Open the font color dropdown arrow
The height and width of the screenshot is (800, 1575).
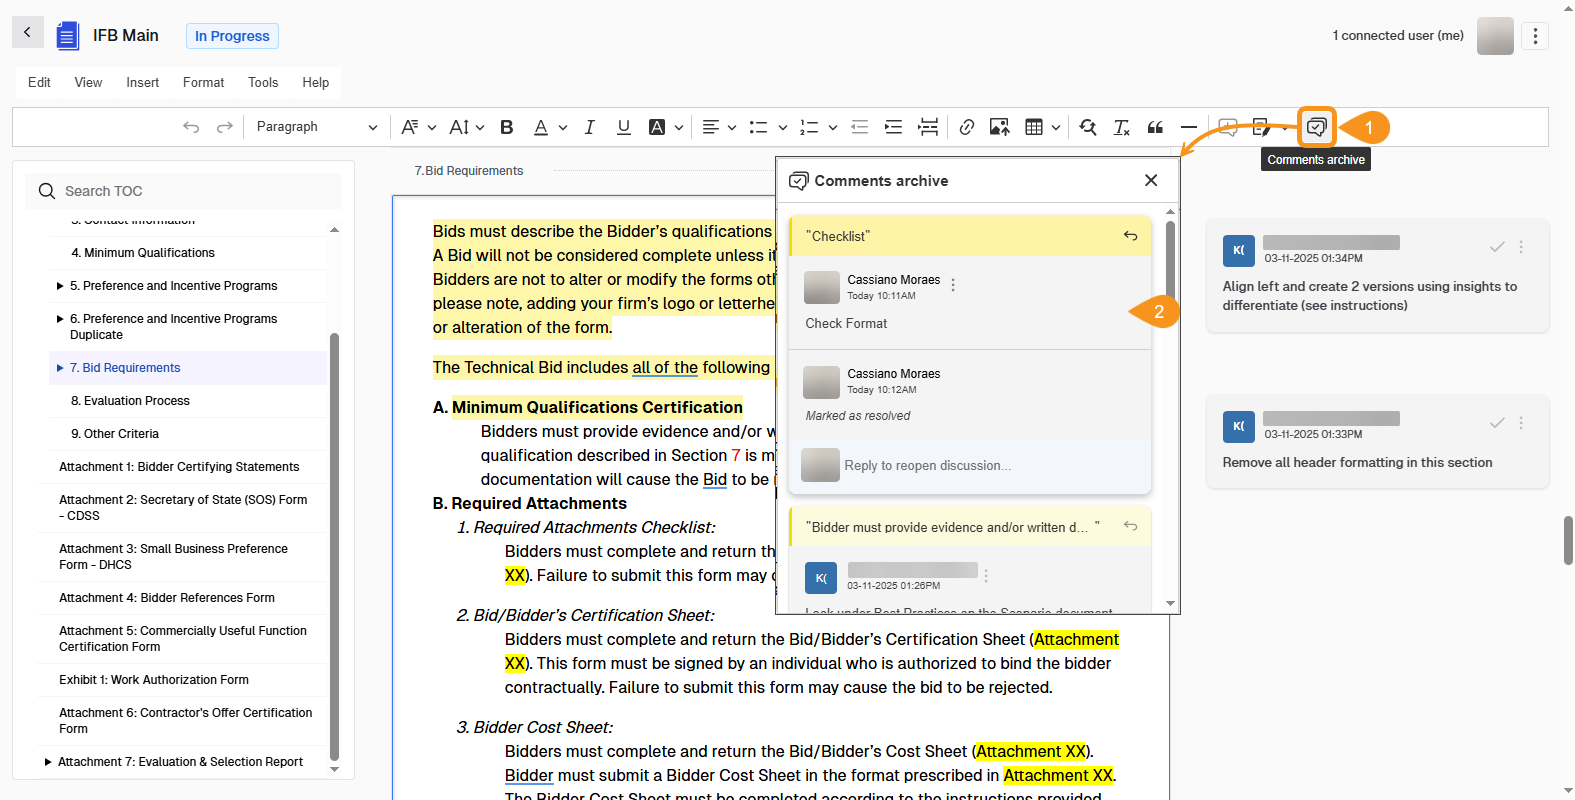(563, 127)
